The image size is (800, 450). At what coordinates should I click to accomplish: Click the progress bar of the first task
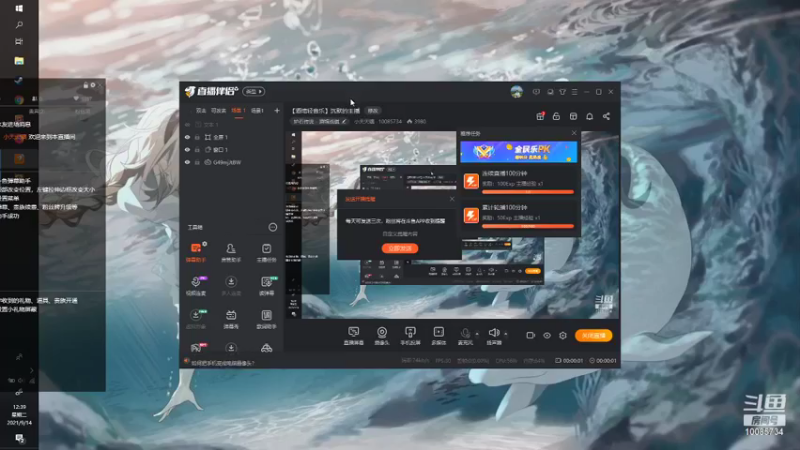click(528, 192)
